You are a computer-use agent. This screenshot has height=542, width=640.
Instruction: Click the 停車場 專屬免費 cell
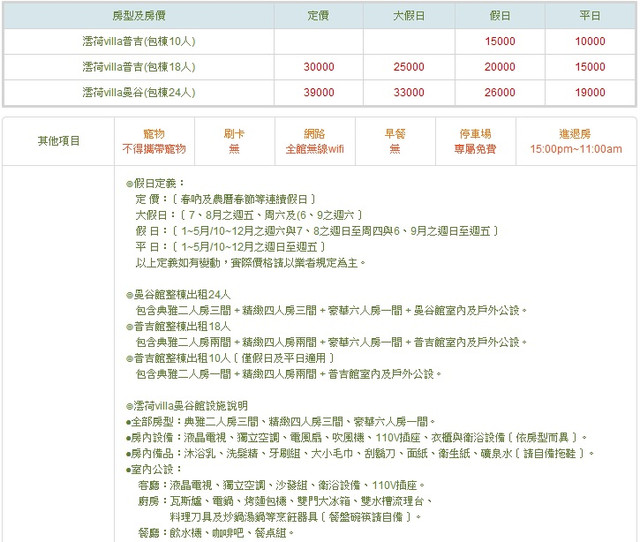(x=476, y=141)
